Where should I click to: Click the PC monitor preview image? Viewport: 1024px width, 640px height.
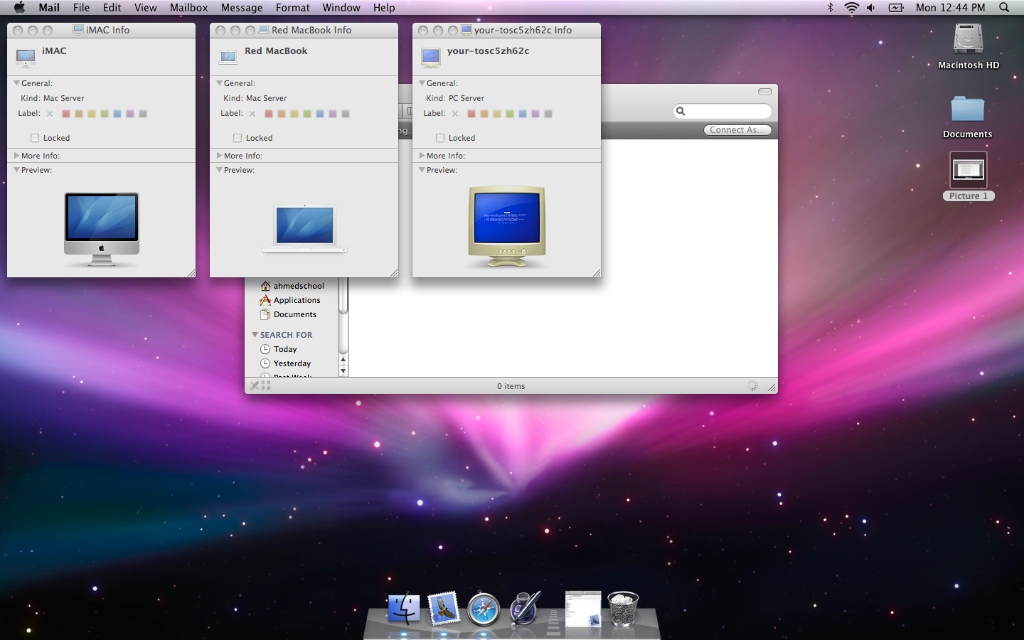[507, 226]
